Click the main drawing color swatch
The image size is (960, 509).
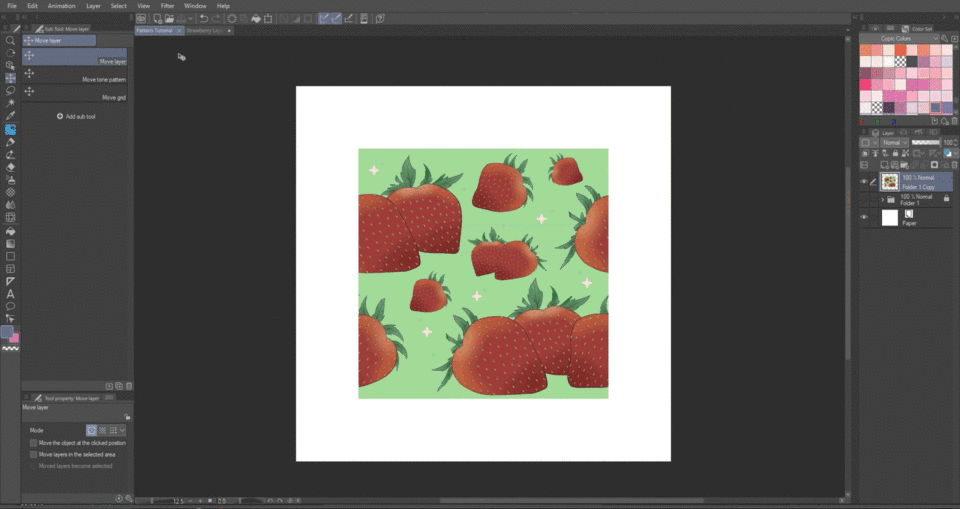pos(7,331)
